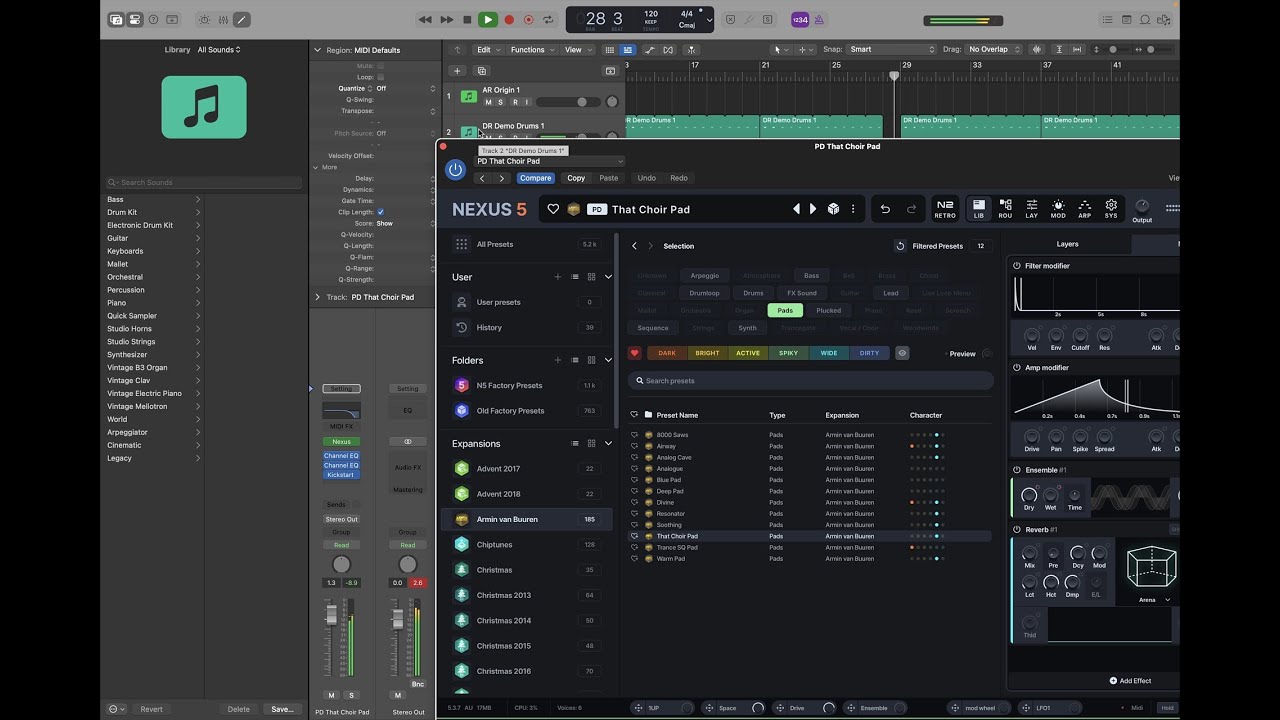Toggle the Reverb #1 effect power
Screen dimensions: 1280x720
(1017, 530)
